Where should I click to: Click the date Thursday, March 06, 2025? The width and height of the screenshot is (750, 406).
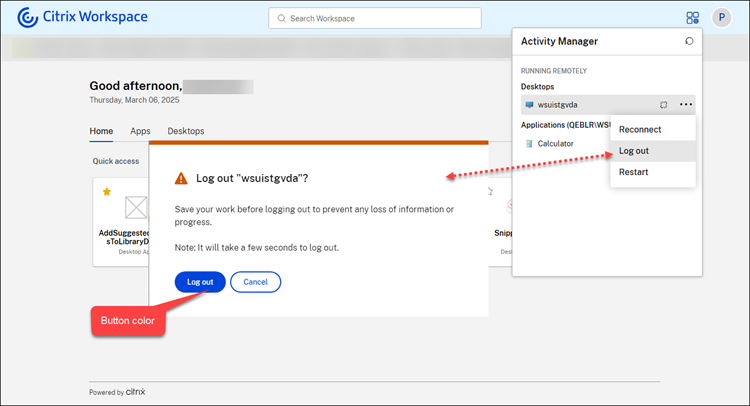[134, 100]
